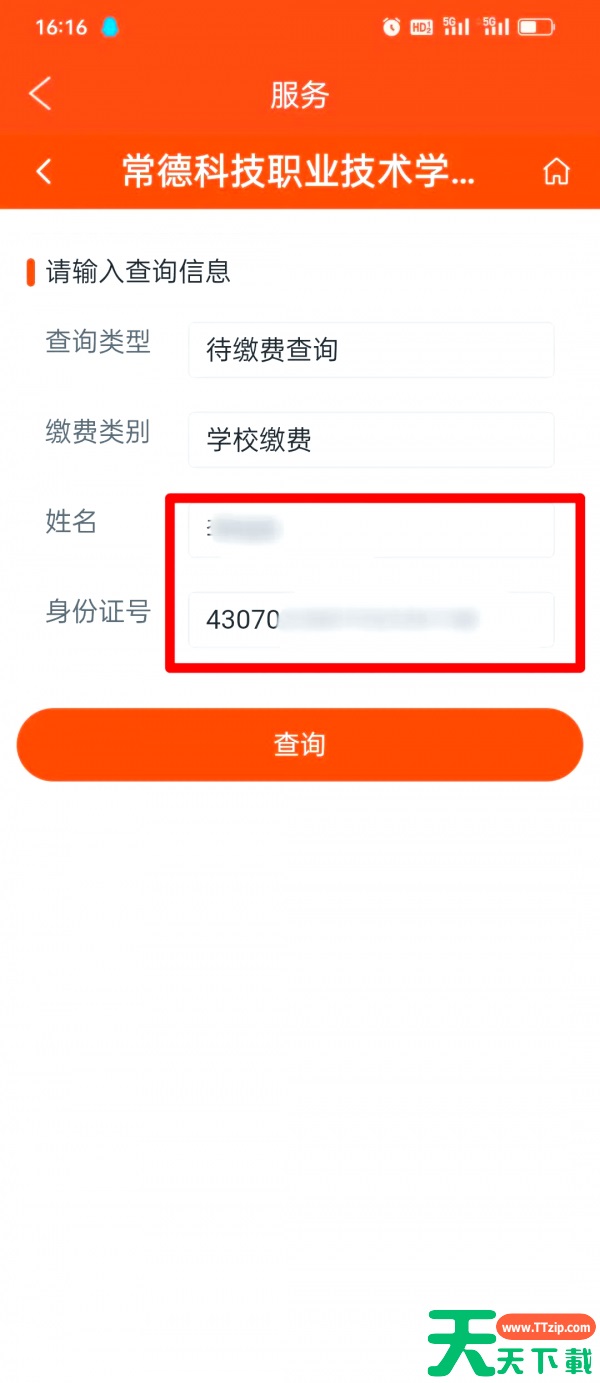Tap the battery indicator icon

pyautogui.click(x=536, y=27)
